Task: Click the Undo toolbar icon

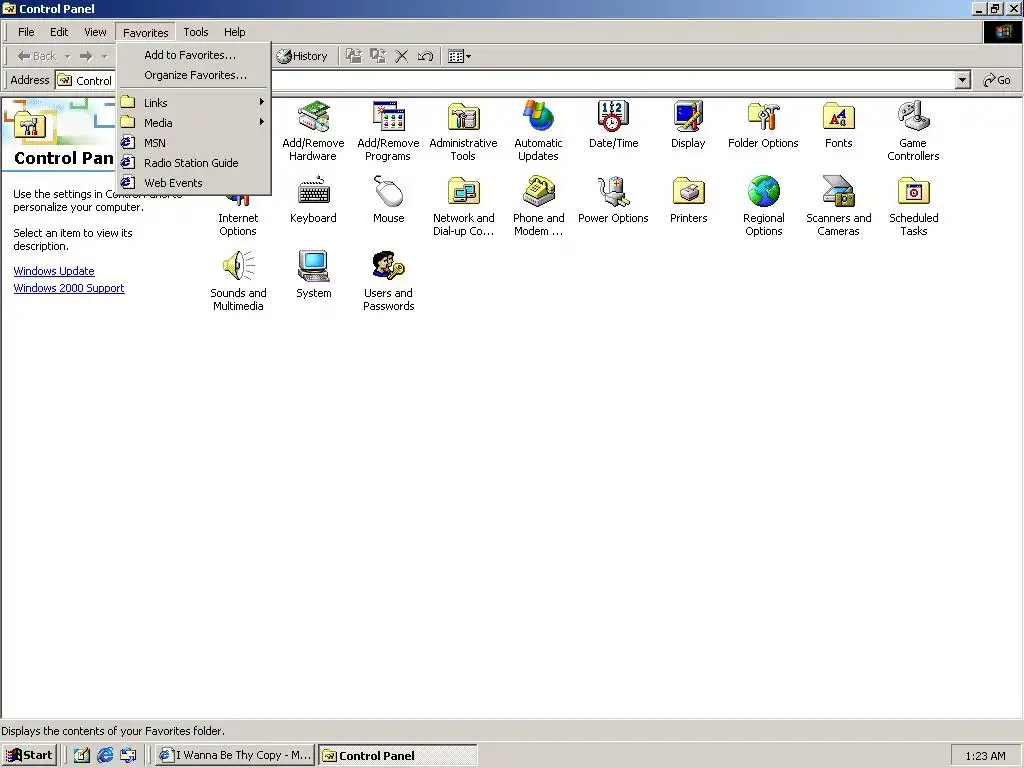Action: pyautogui.click(x=425, y=56)
